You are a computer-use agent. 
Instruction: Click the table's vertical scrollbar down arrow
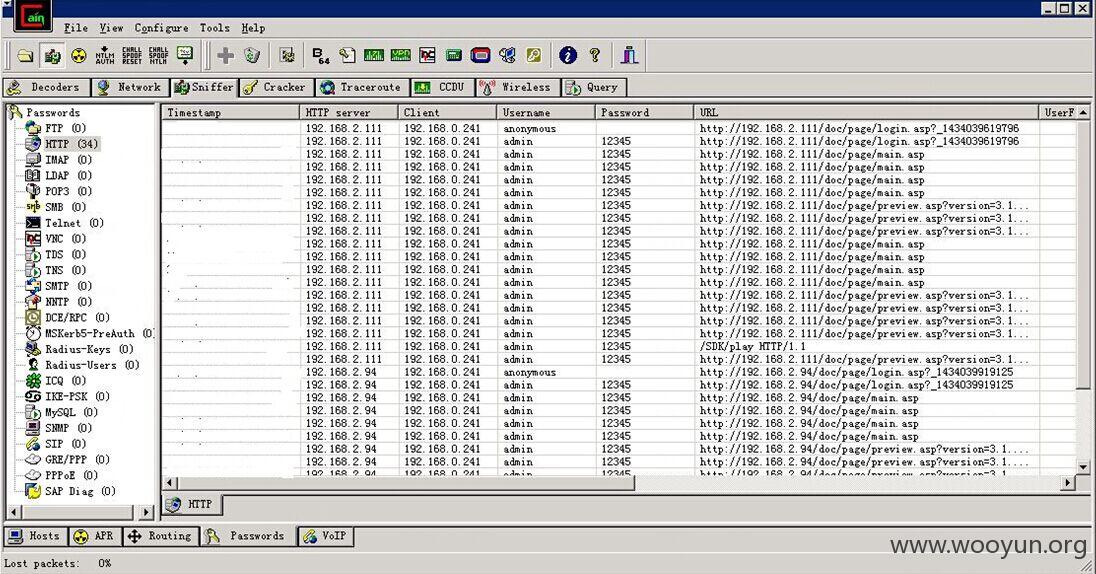point(1083,467)
